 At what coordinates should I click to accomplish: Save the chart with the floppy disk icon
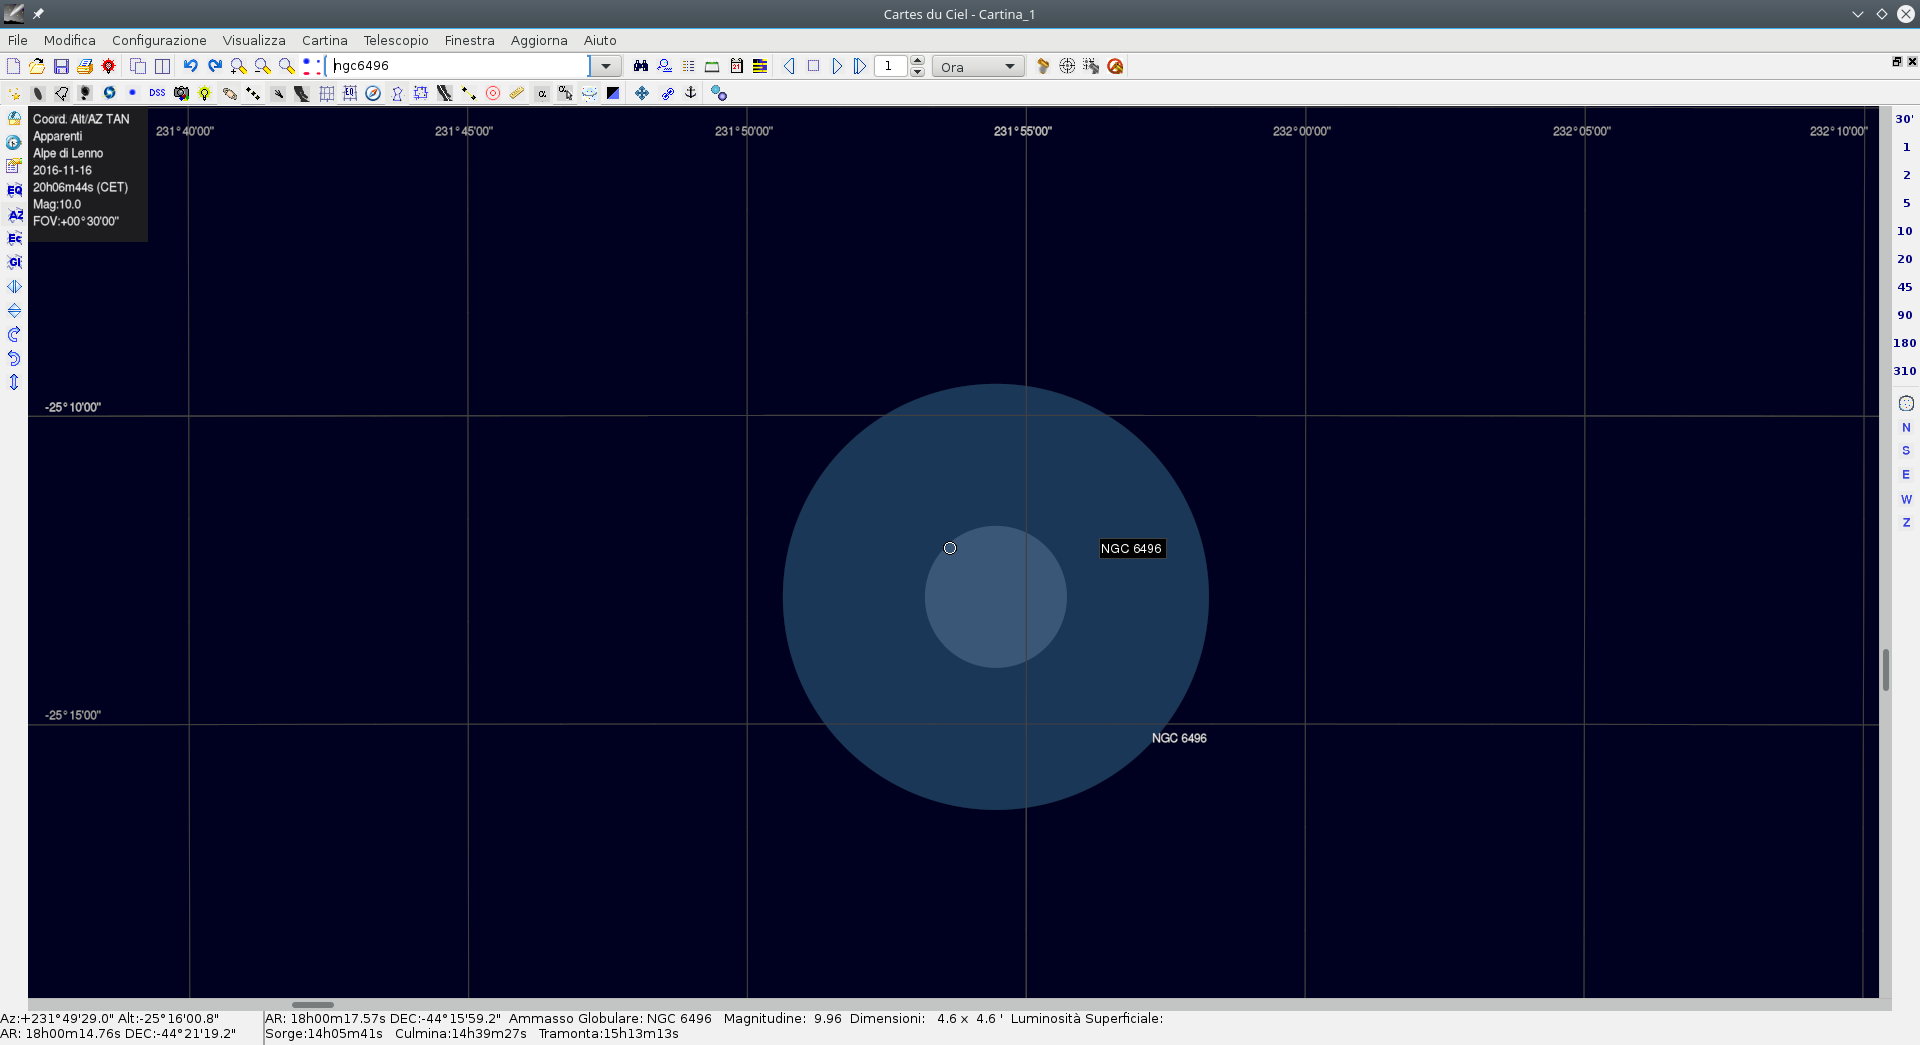[61, 66]
